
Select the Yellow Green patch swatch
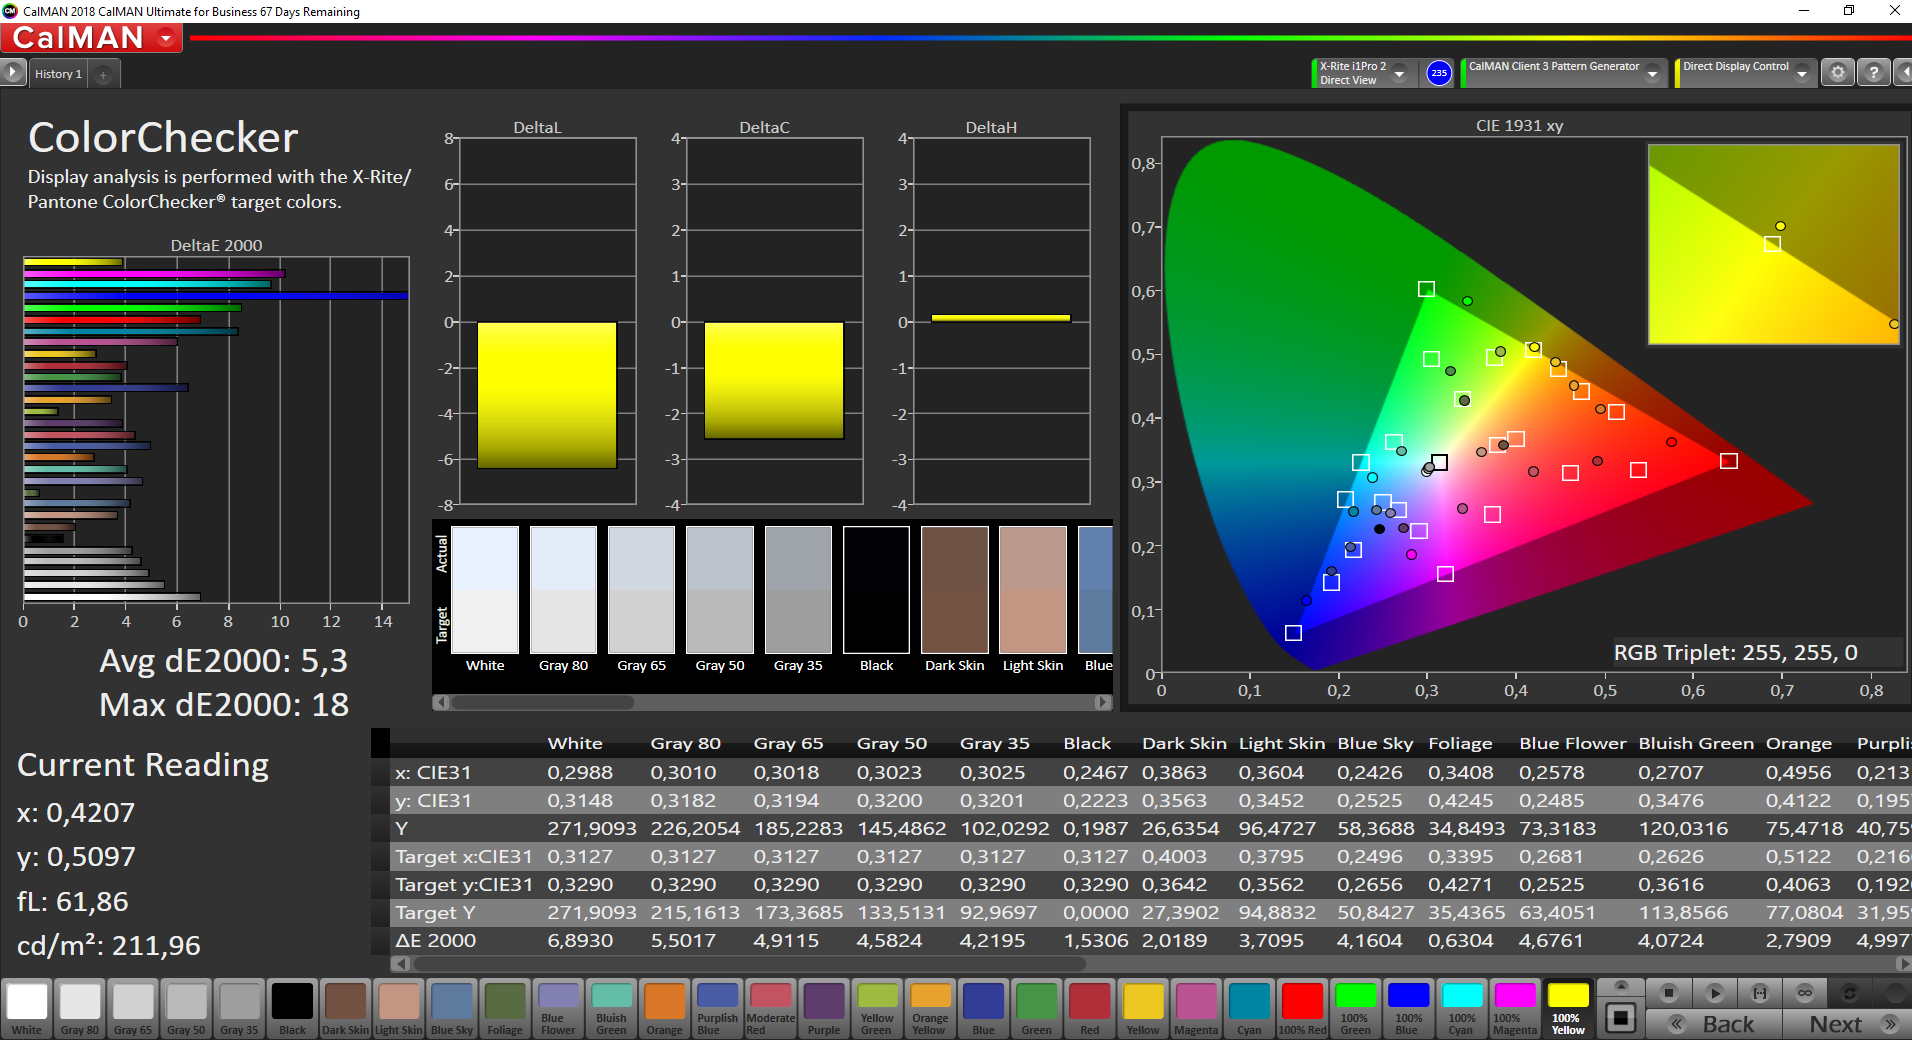[x=877, y=1008]
